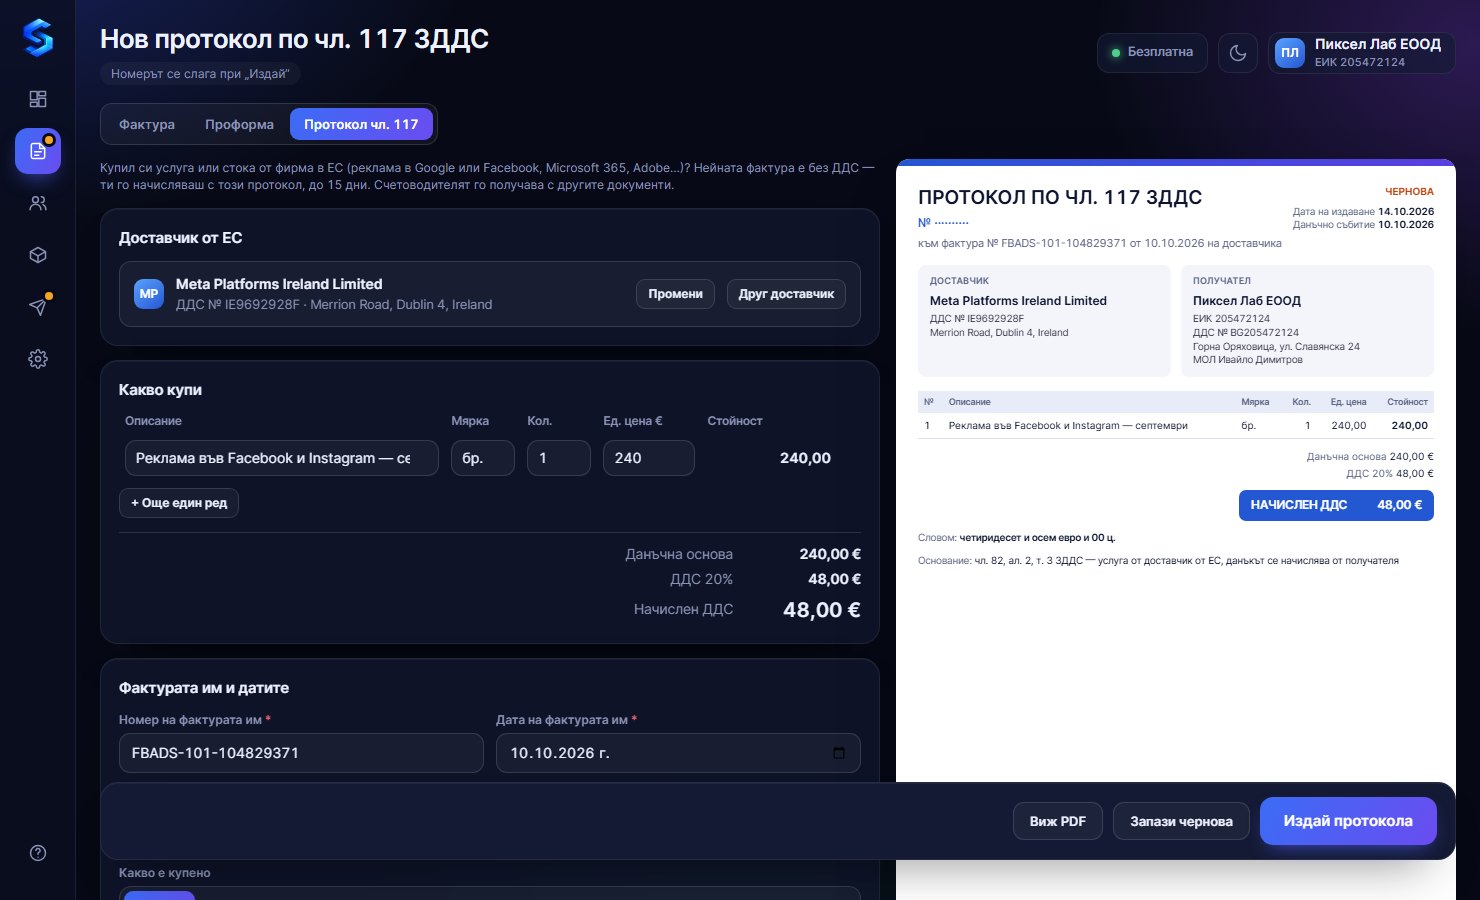Click Запази чернова button

coord(1181,821)
